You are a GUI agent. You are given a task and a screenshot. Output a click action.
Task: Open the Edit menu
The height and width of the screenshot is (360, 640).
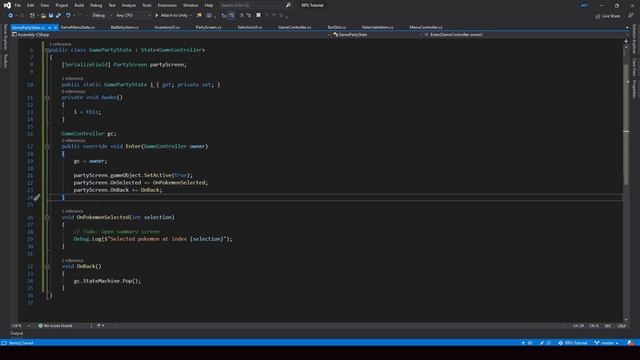pos(31,5)
